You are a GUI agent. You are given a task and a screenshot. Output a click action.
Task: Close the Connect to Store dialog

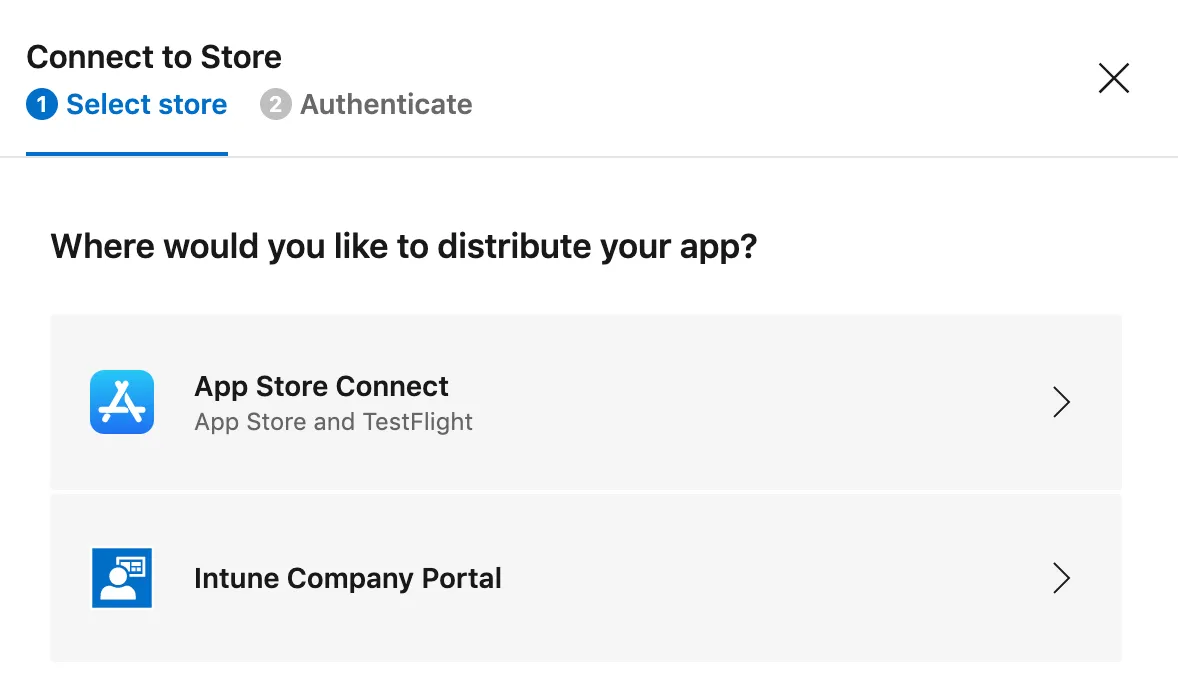coord(1113,78)
